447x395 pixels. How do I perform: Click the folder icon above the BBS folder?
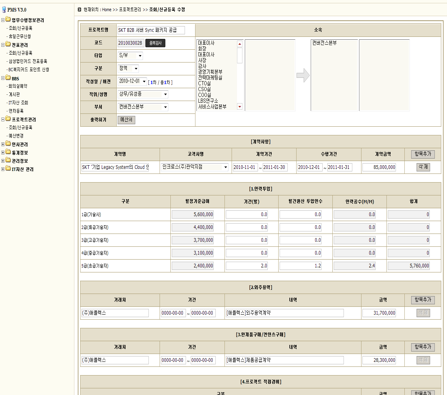[x=8, y=44]
